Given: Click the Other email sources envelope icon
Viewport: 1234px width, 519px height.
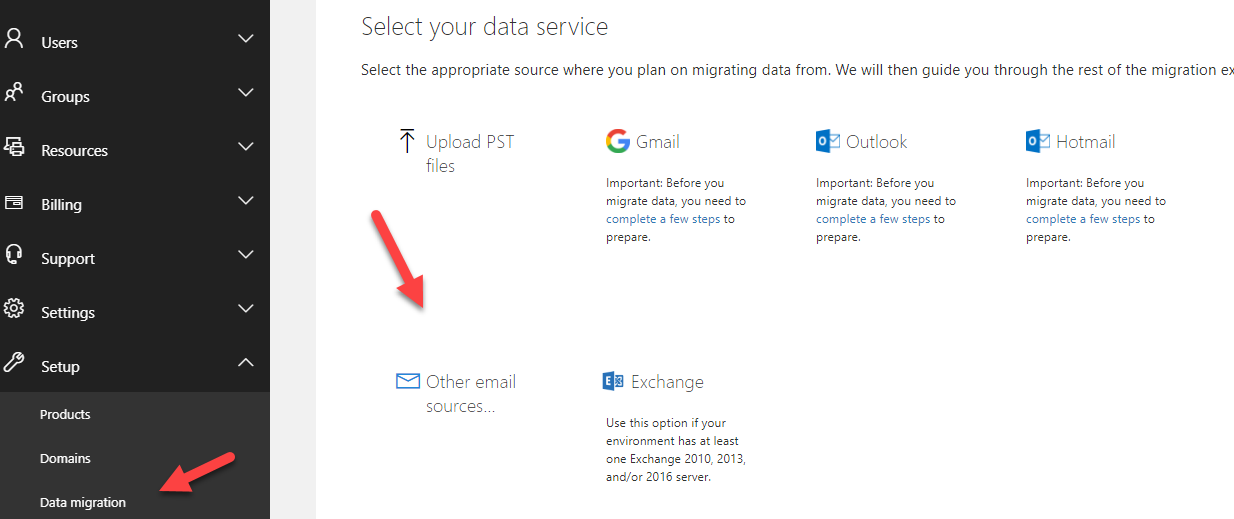Looking at the screenshot, I should coord(407,381).
